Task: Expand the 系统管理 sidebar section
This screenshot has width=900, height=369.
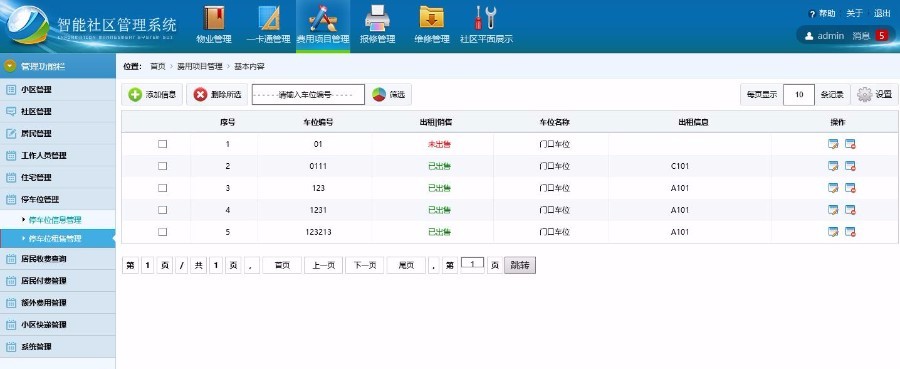Action: (57, 347)
